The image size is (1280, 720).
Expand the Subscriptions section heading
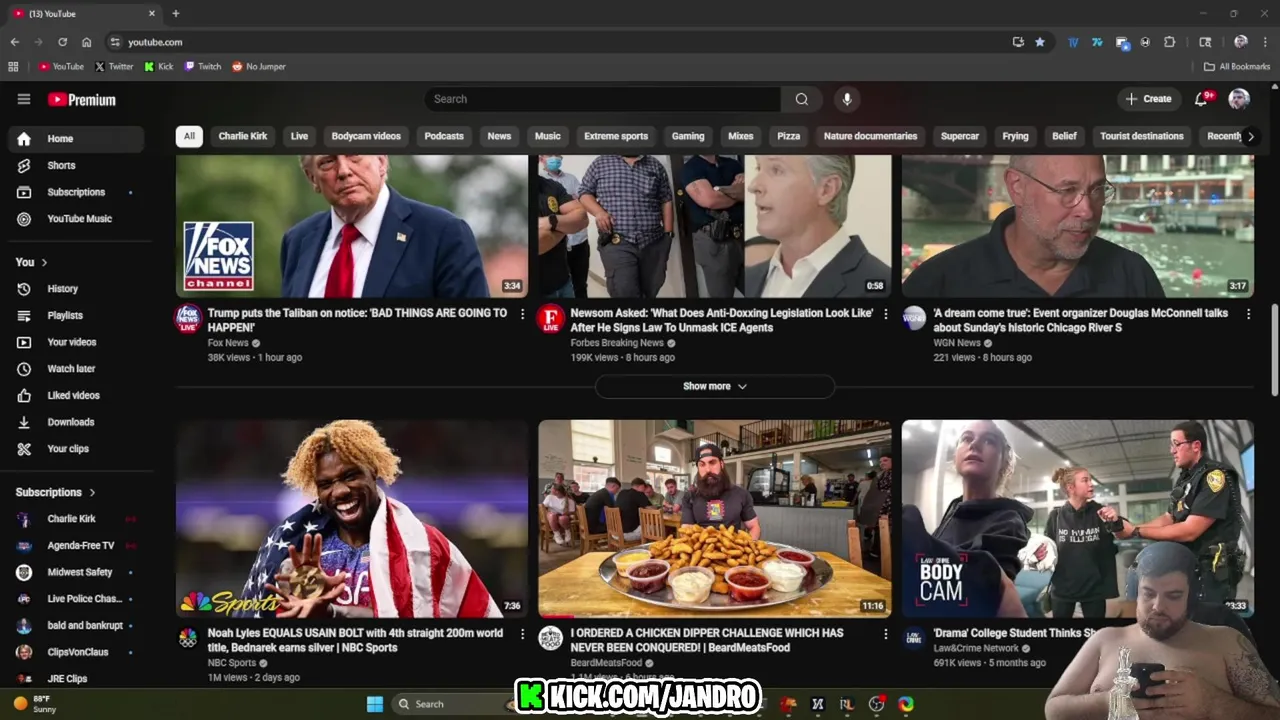click(56, 492)
